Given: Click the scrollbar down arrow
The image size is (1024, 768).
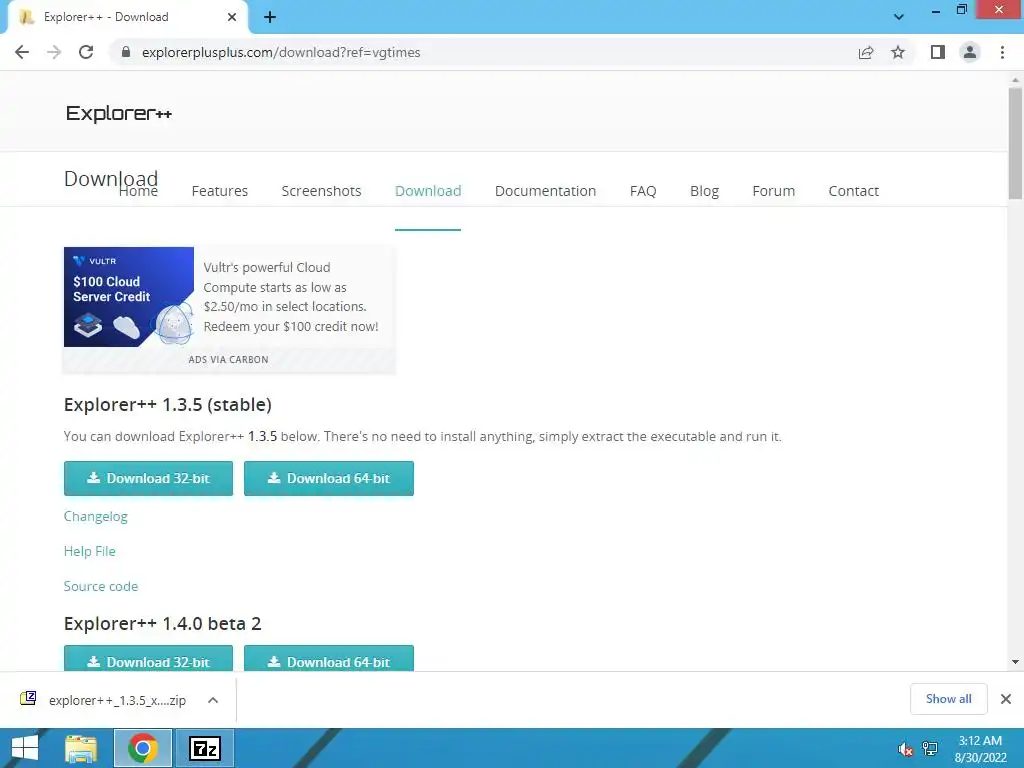Looking at the screenshot, I should coord(1015,662).
